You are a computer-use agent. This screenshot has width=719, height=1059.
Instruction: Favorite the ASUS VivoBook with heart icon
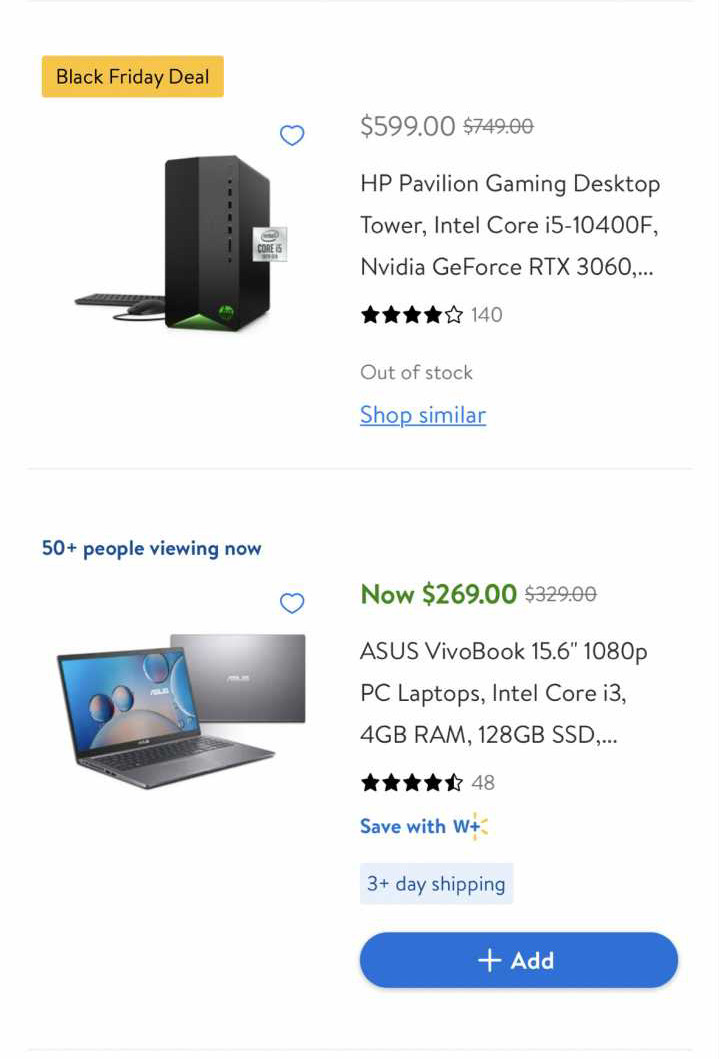pyautogui.click(x=292, y=602)
